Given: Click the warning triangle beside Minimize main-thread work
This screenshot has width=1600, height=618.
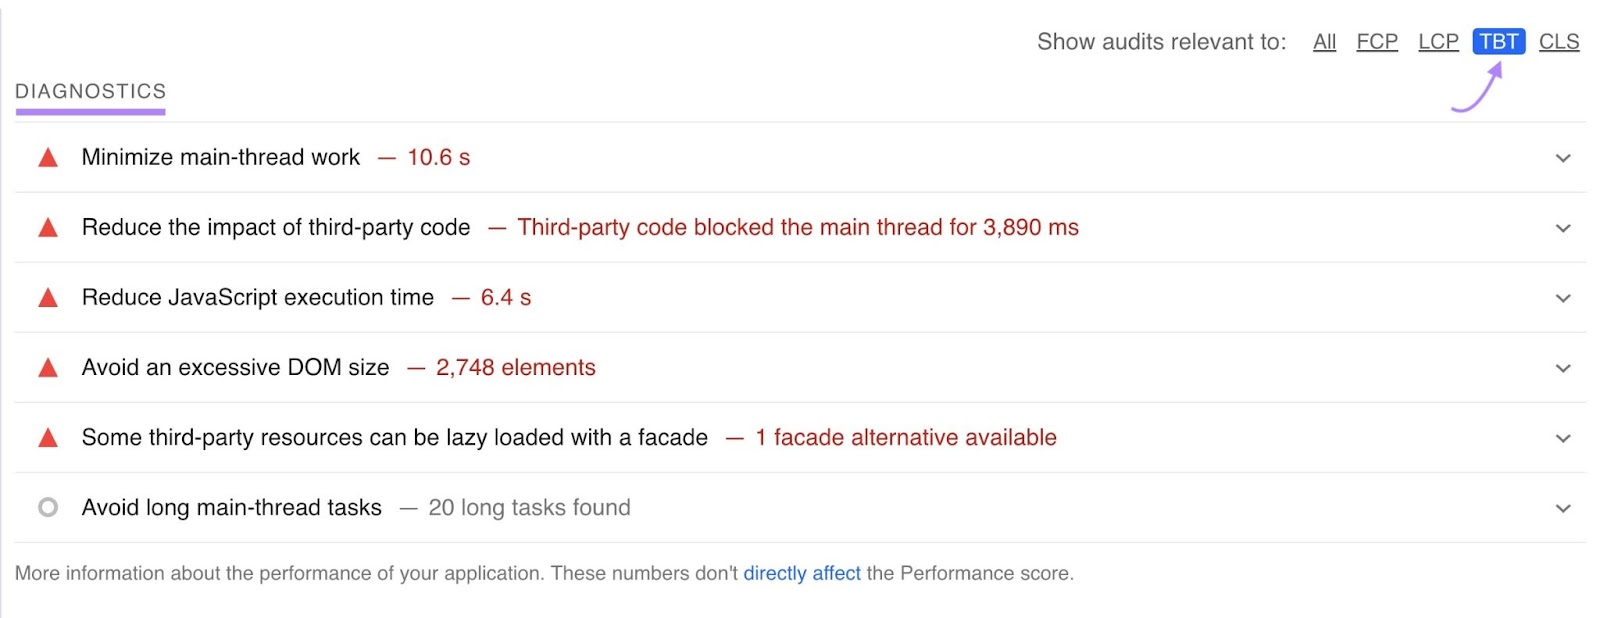Looking at the screenshot, I should tap(47, 157).
